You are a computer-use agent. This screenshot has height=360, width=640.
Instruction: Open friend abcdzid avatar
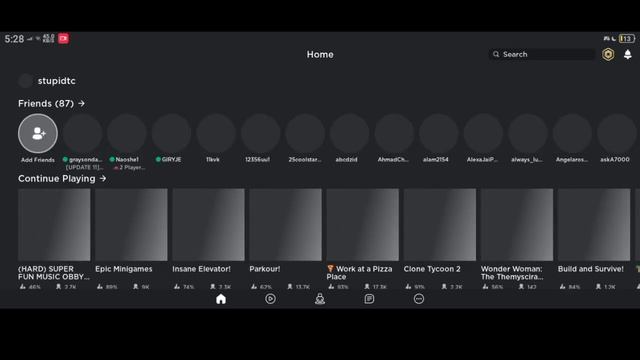[x=349, y=133]
